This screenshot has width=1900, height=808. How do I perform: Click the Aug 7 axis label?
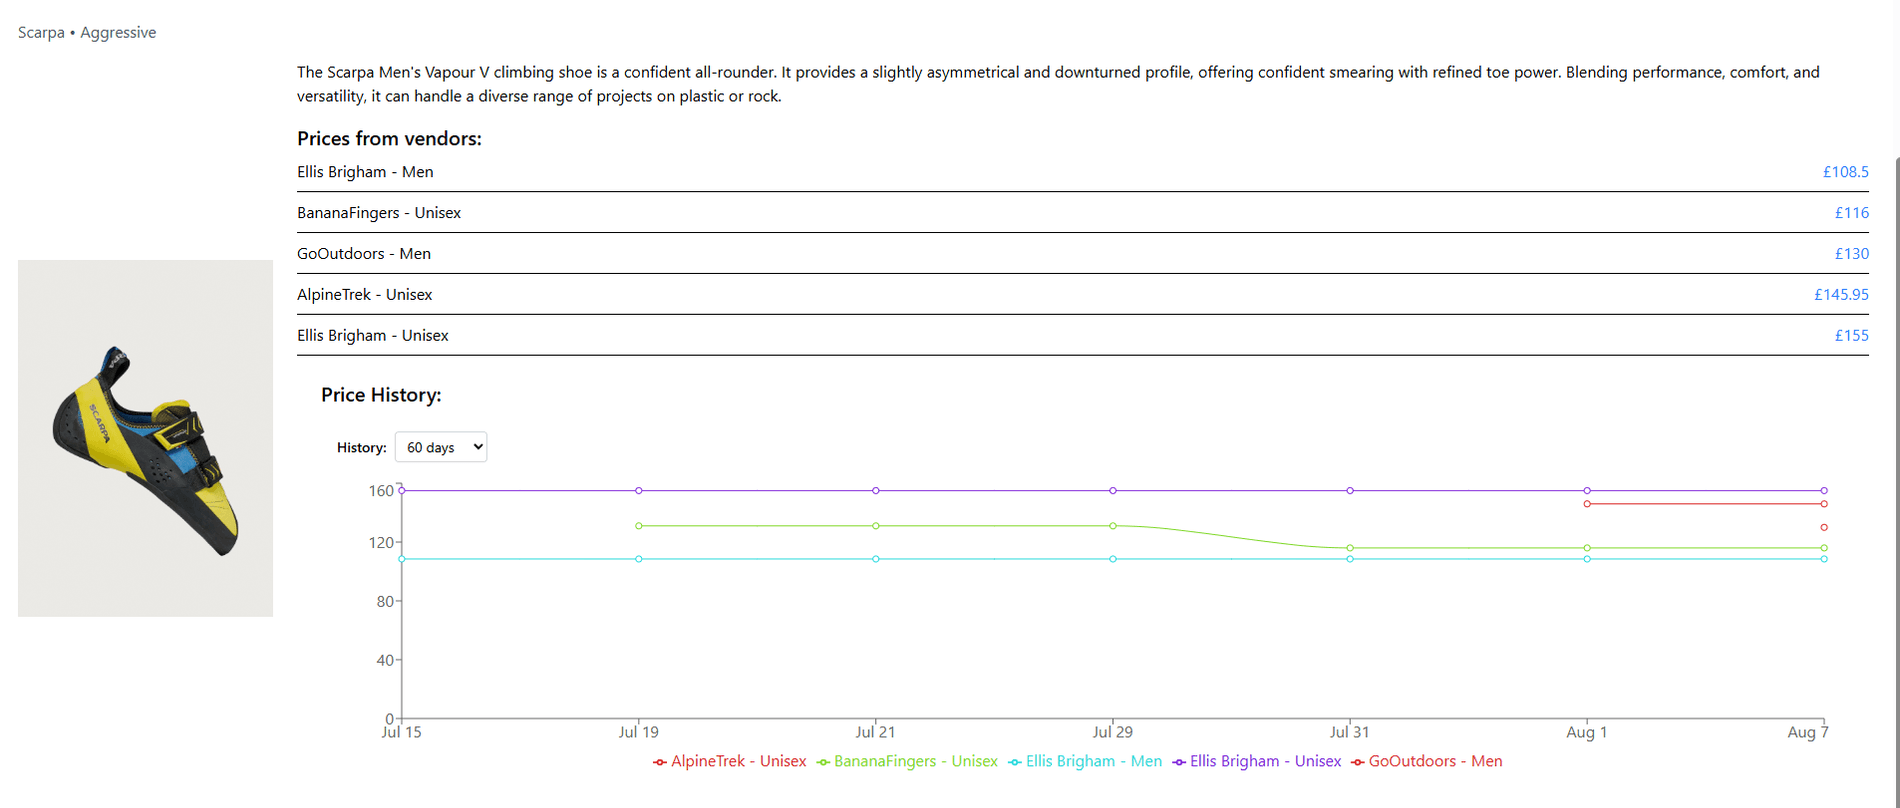click(x=1808, y=732)
